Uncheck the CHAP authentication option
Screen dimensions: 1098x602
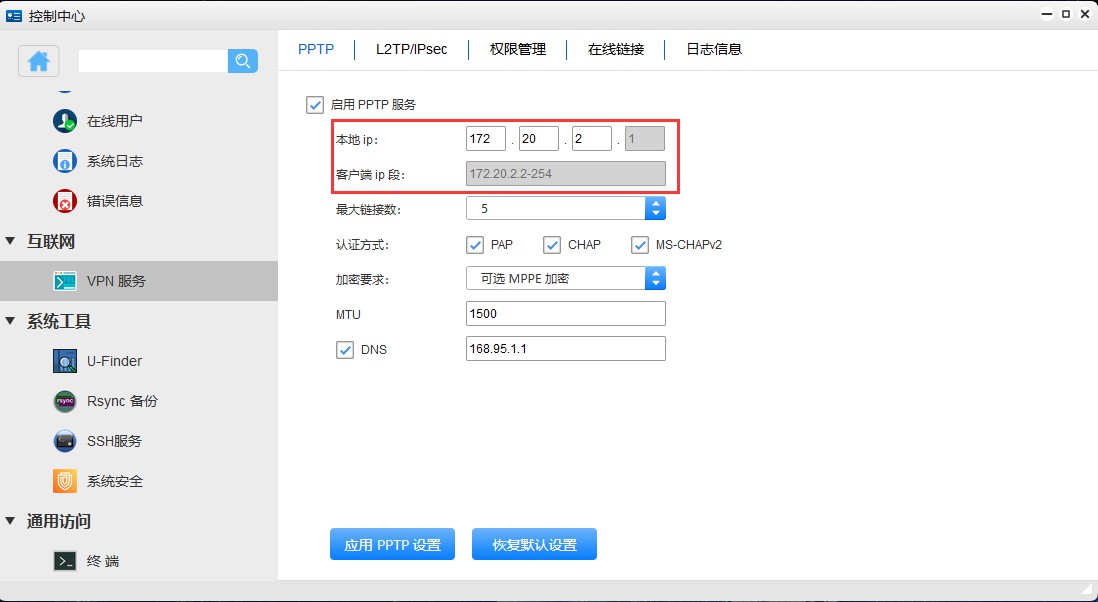click(x=552, y=244)
